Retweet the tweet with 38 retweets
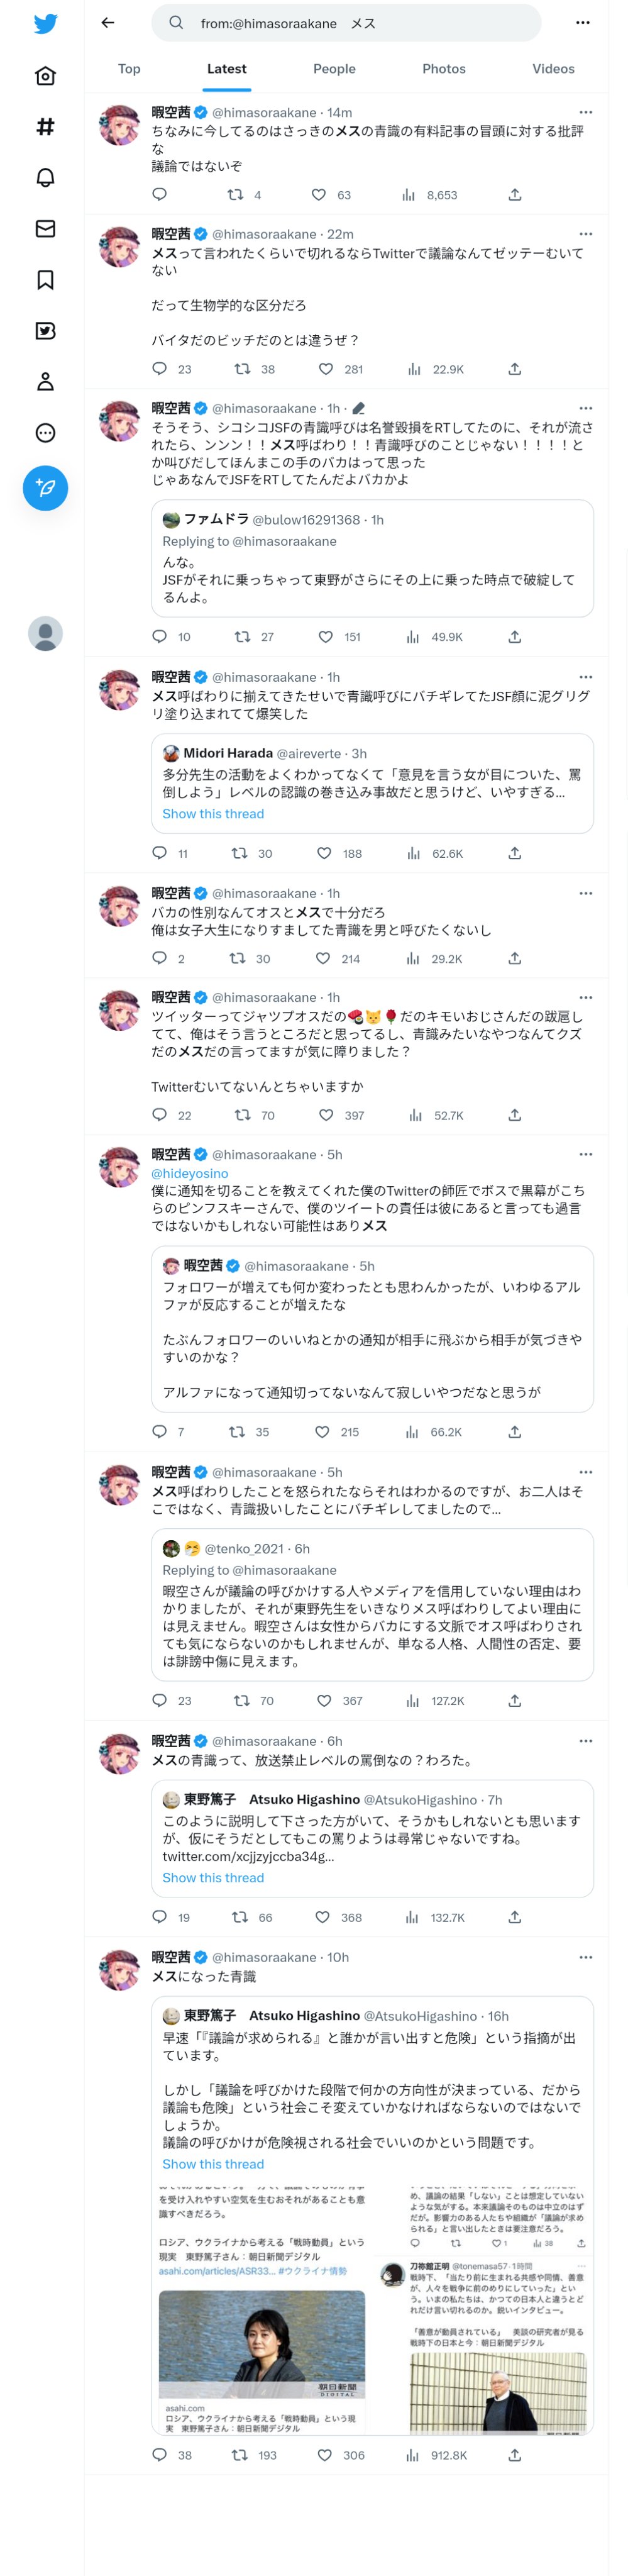628x2576 pixels. coord(242,369)
